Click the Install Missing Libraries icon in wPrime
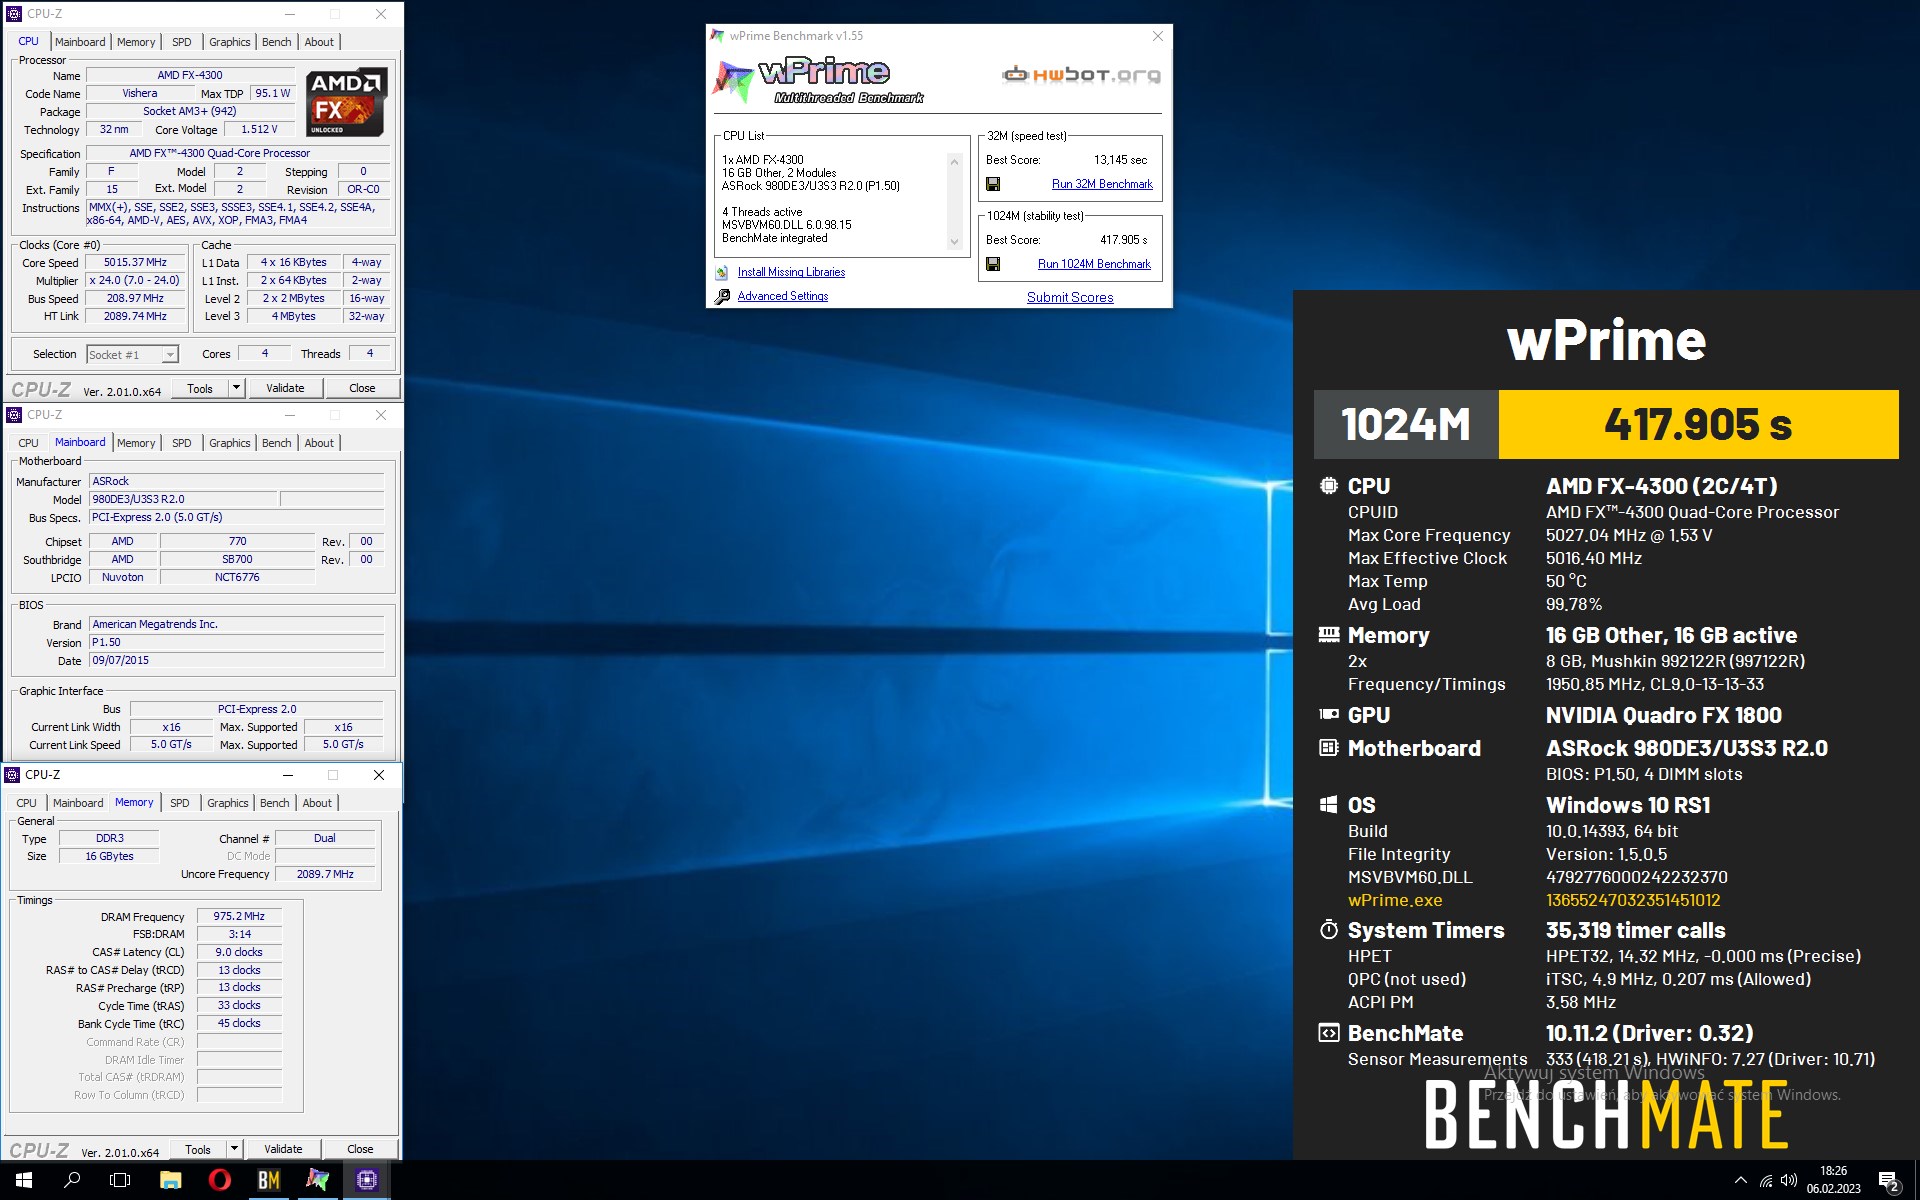1920x1200 pixels. tap(722, 272)
